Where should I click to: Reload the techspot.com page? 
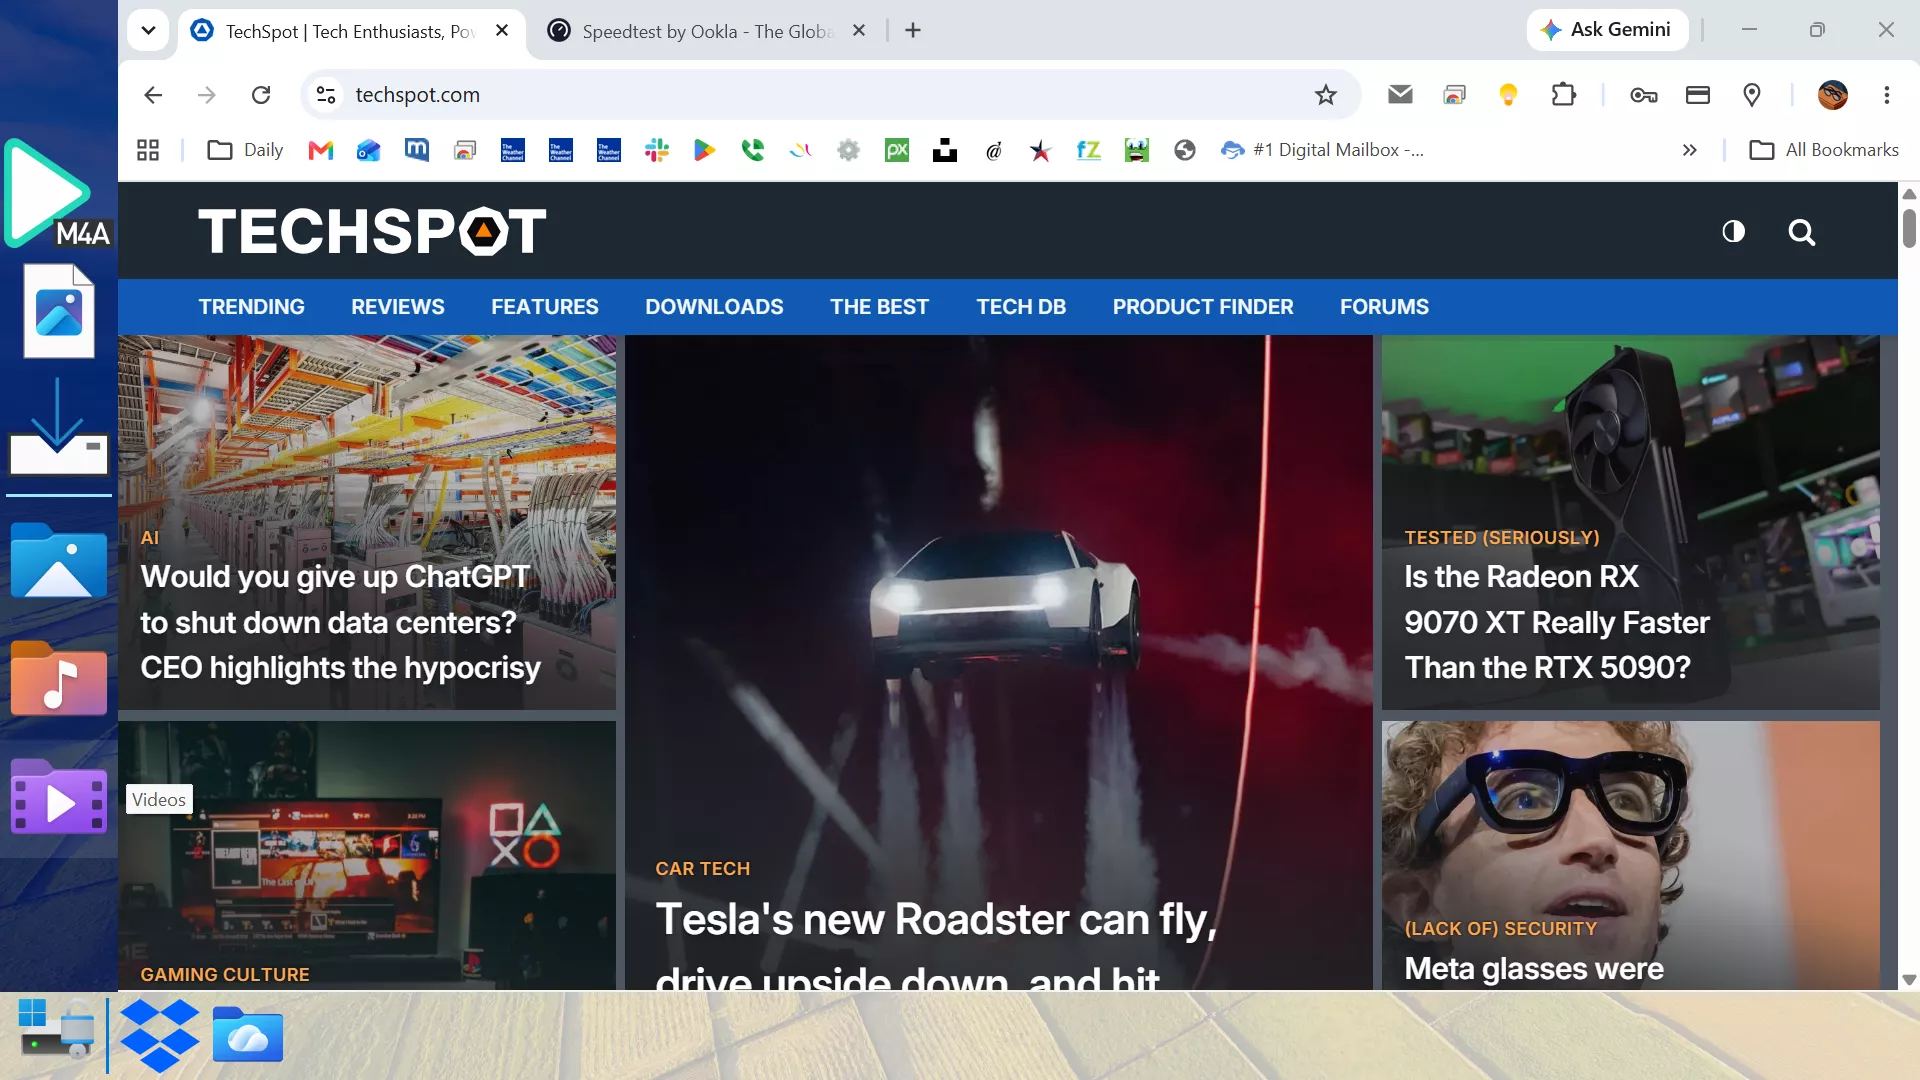(x=261, y=95)
